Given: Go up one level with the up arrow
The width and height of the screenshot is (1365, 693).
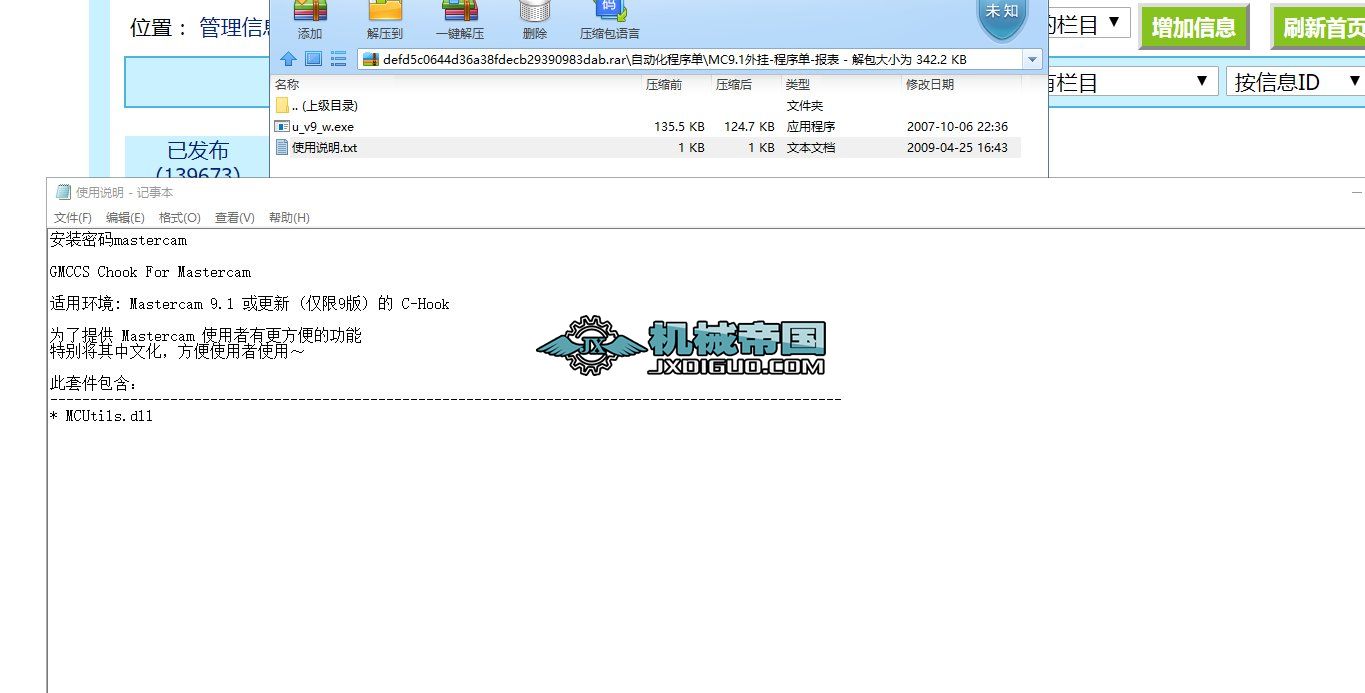Looking at the screenshot, I should [x=288, y=59].
